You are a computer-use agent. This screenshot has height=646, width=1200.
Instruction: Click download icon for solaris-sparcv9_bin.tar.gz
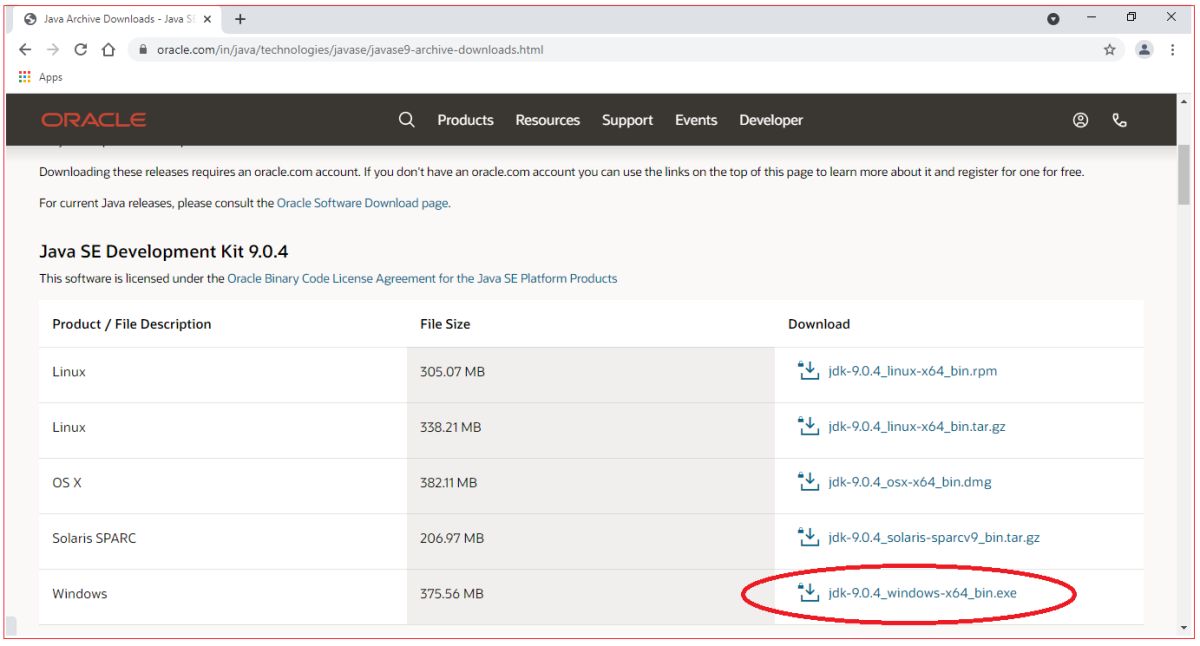808,538
